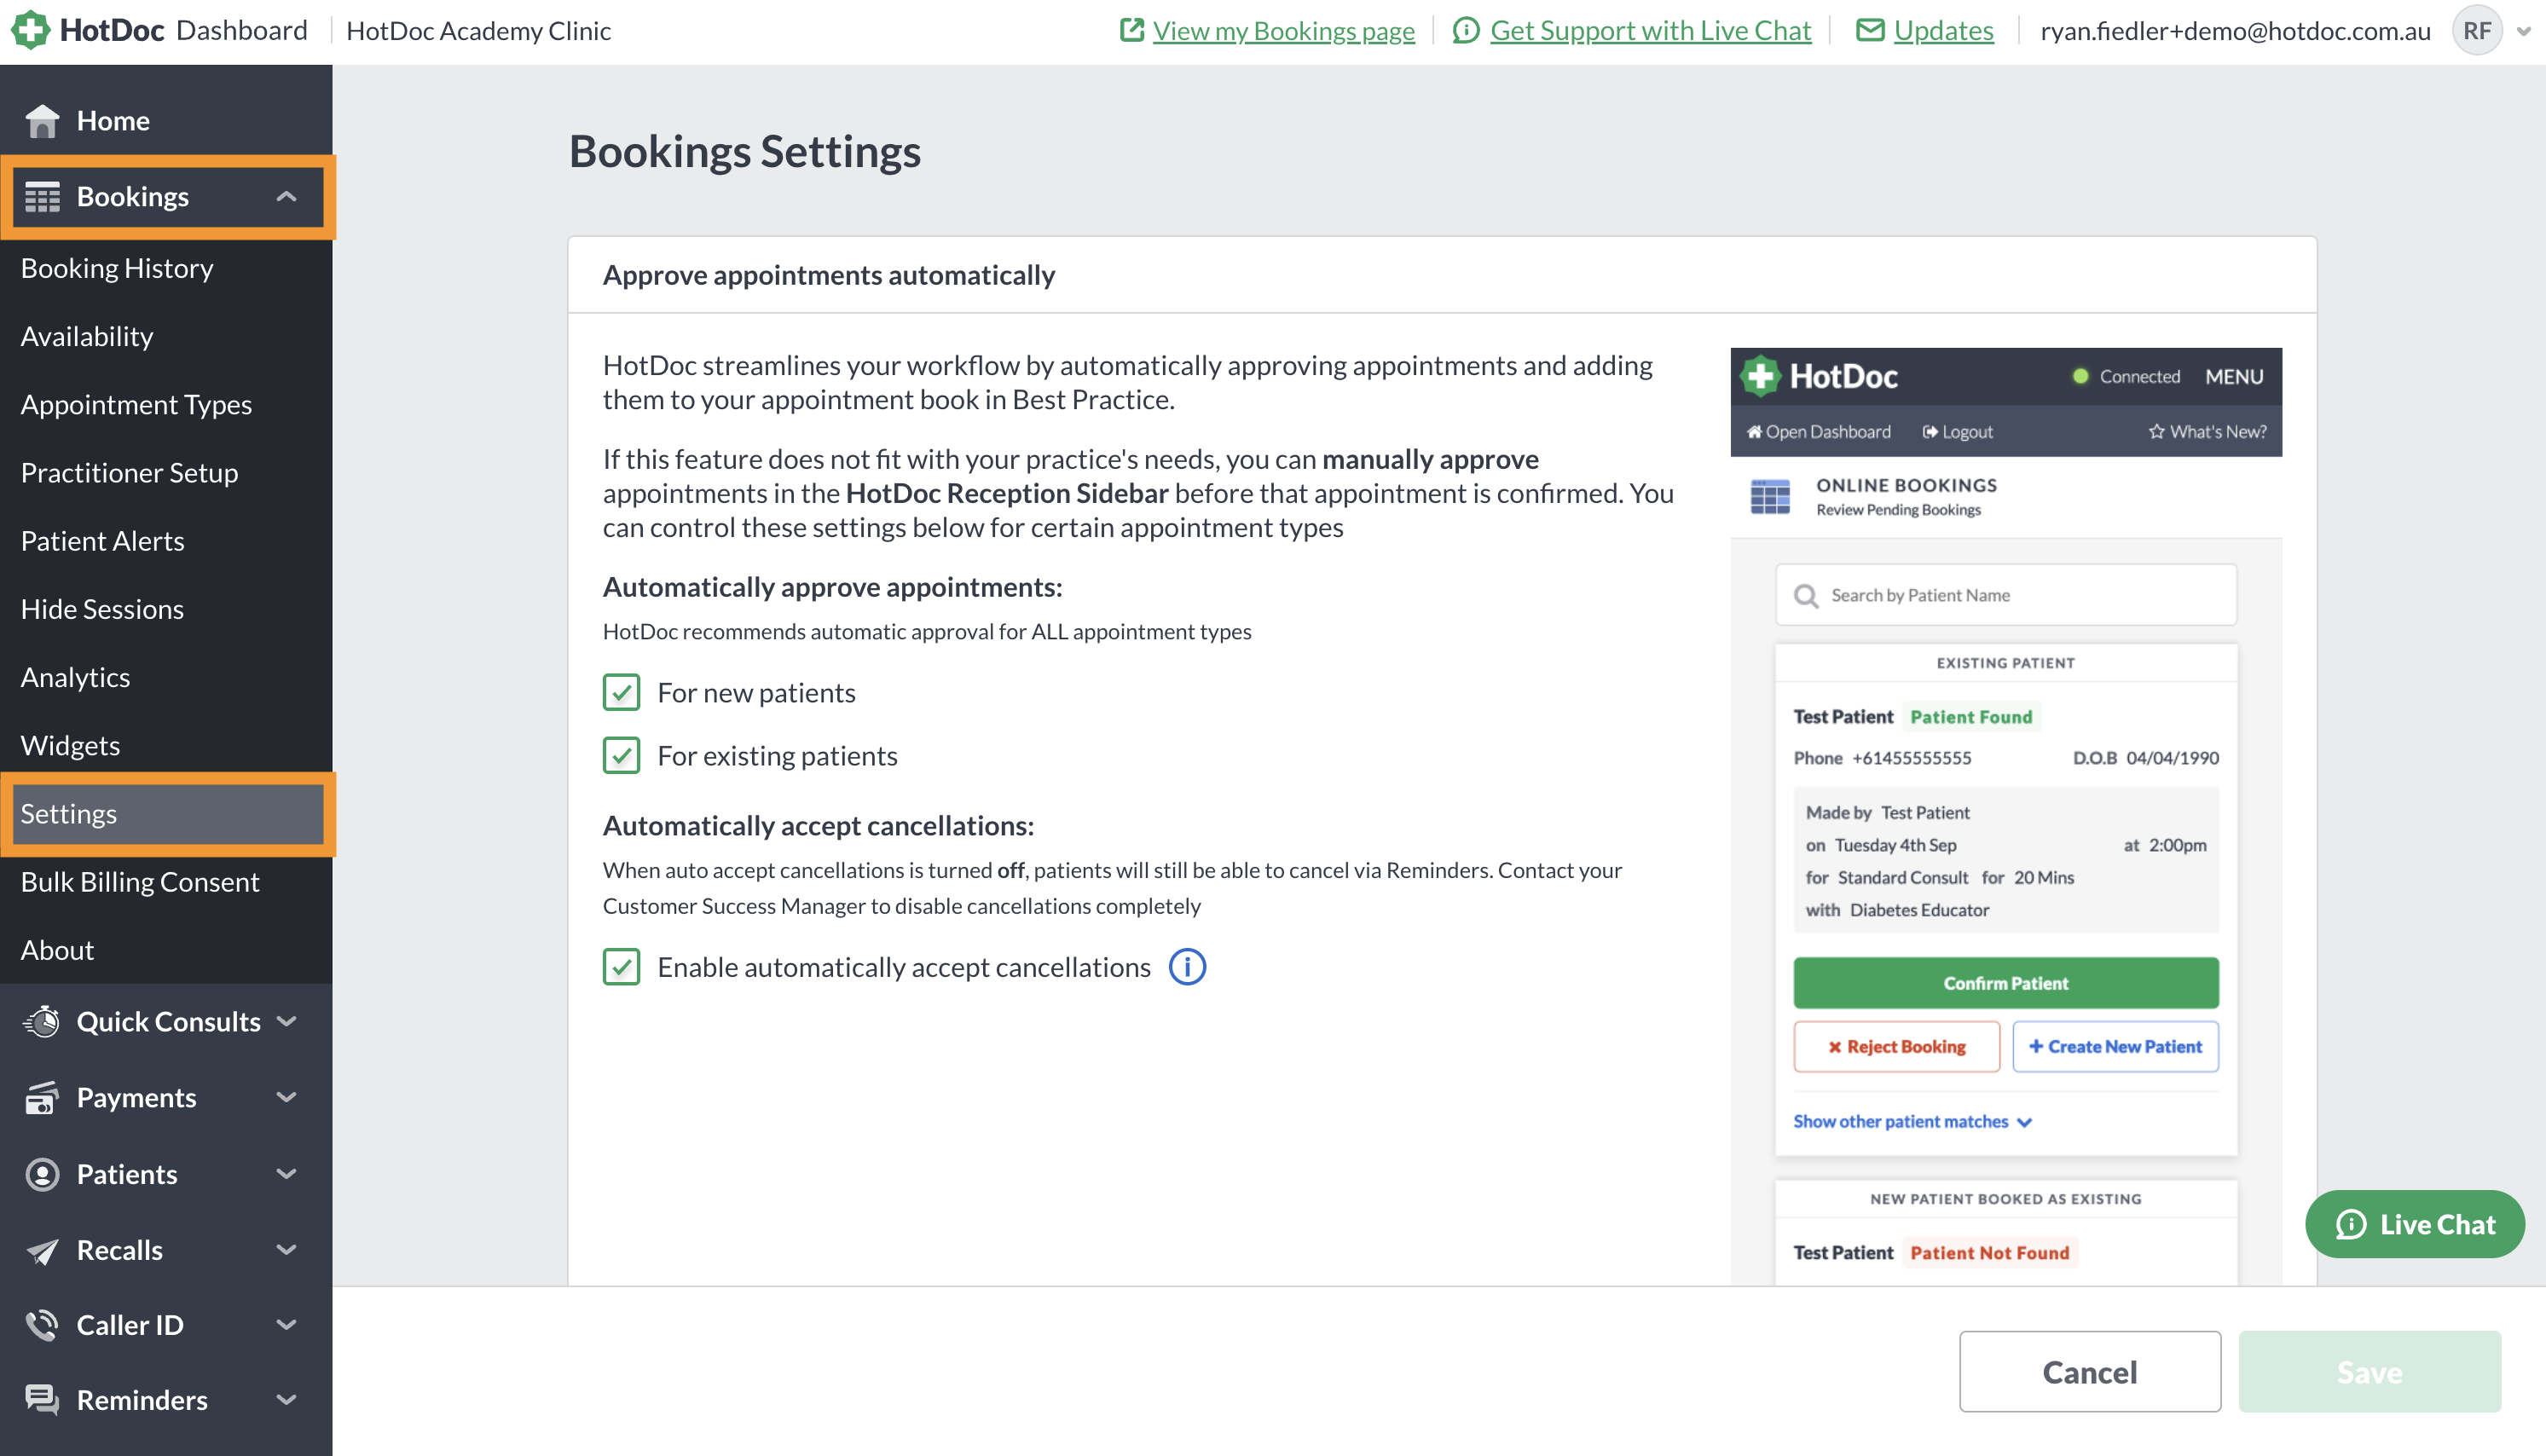Click Open Dashboard in preview image
The image size is (2546, 1456).
click(x=1818, y=432)
